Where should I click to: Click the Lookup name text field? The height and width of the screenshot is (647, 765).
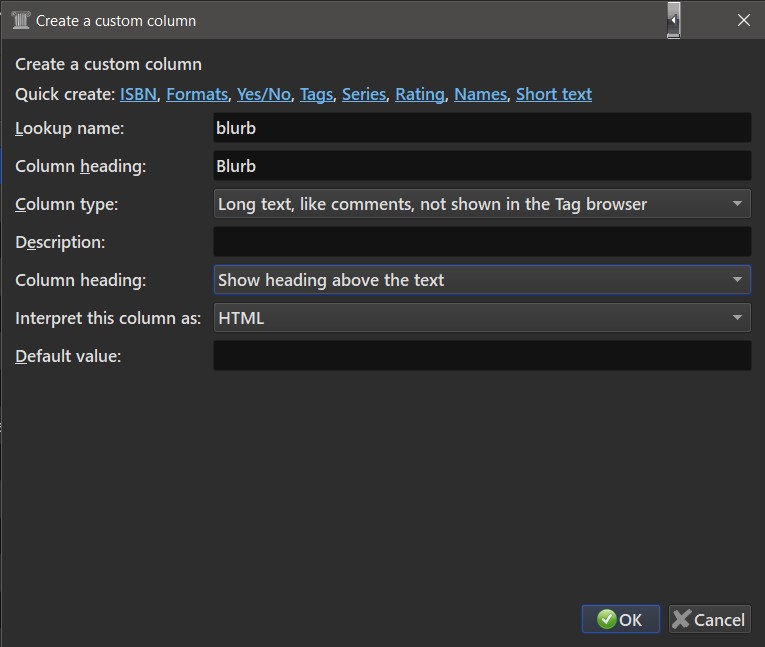coord(482,128)
